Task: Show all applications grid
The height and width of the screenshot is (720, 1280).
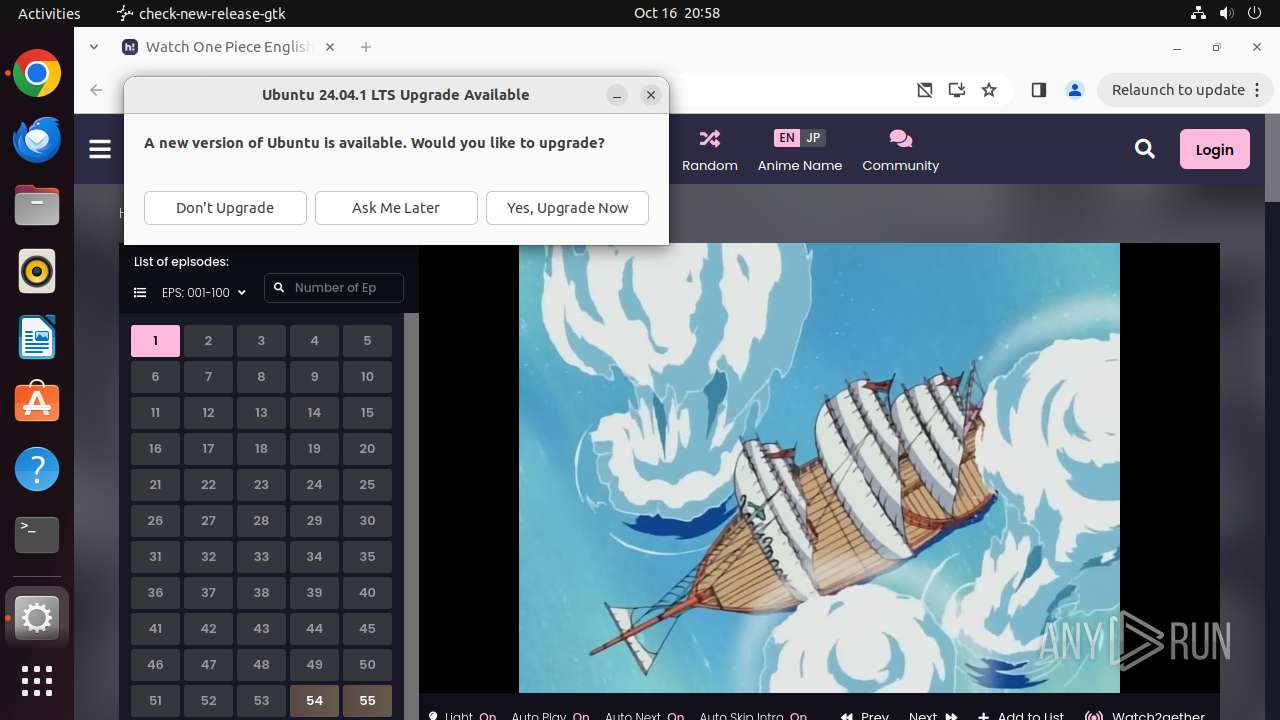Action: (37, 681)
